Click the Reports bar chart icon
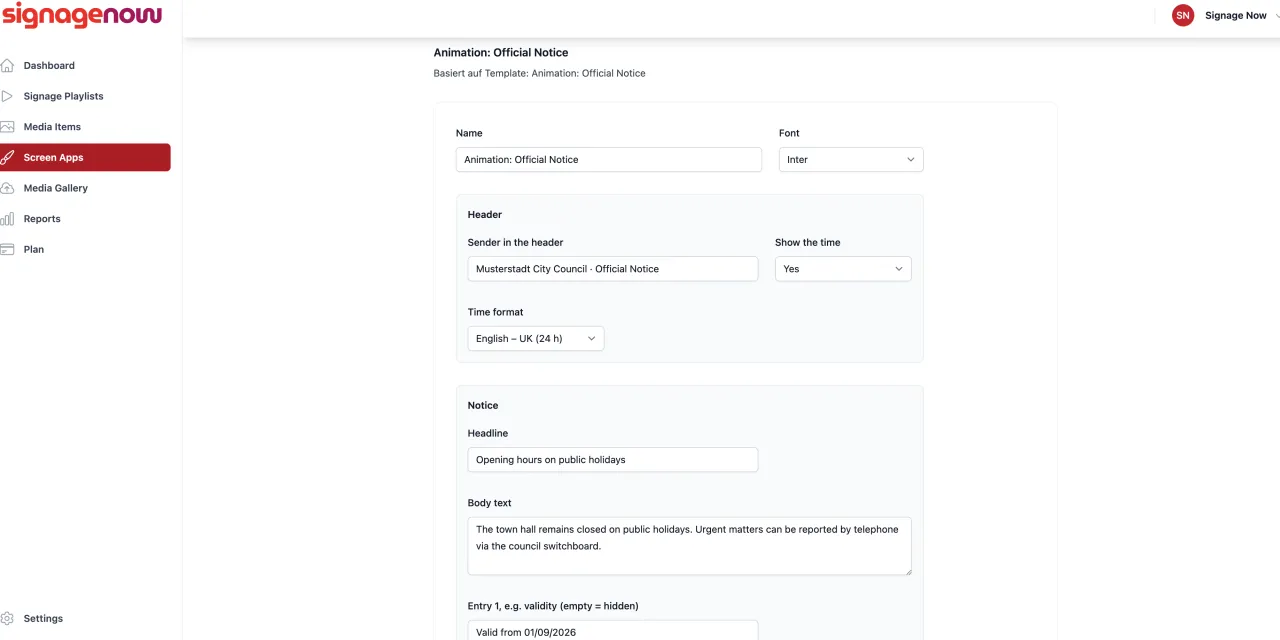 pyautogui.click(x=7, y=219)
